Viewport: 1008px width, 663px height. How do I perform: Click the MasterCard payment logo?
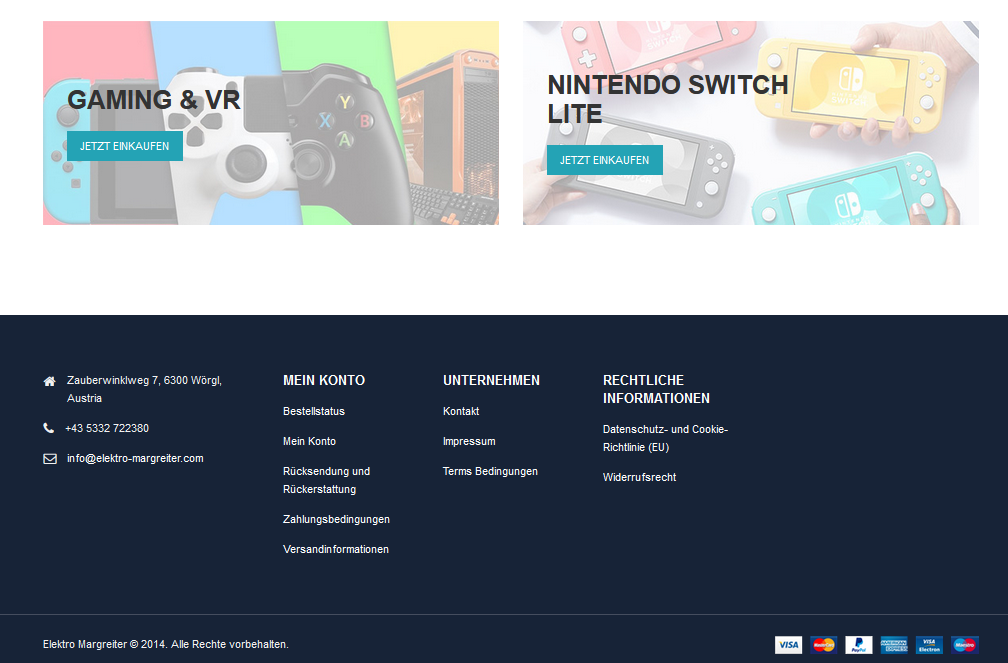824,644
